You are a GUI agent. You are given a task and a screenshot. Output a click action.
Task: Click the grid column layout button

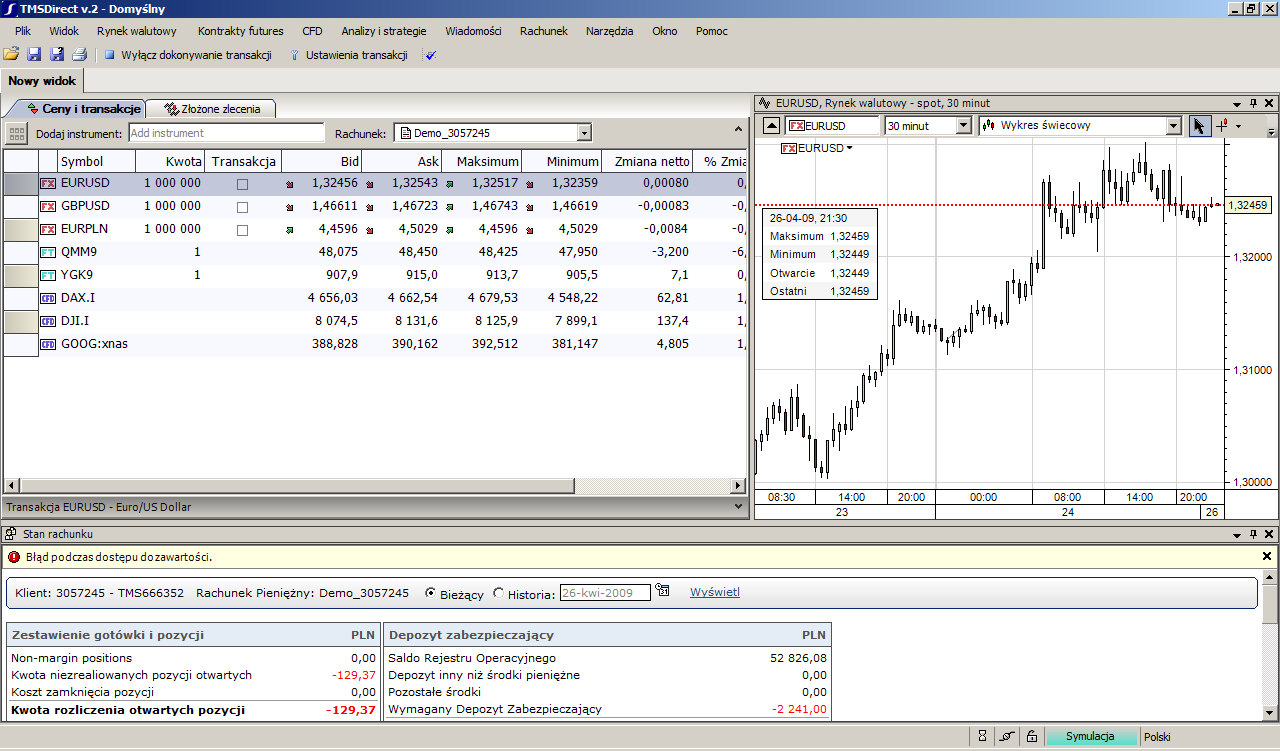tap(16, 133)
